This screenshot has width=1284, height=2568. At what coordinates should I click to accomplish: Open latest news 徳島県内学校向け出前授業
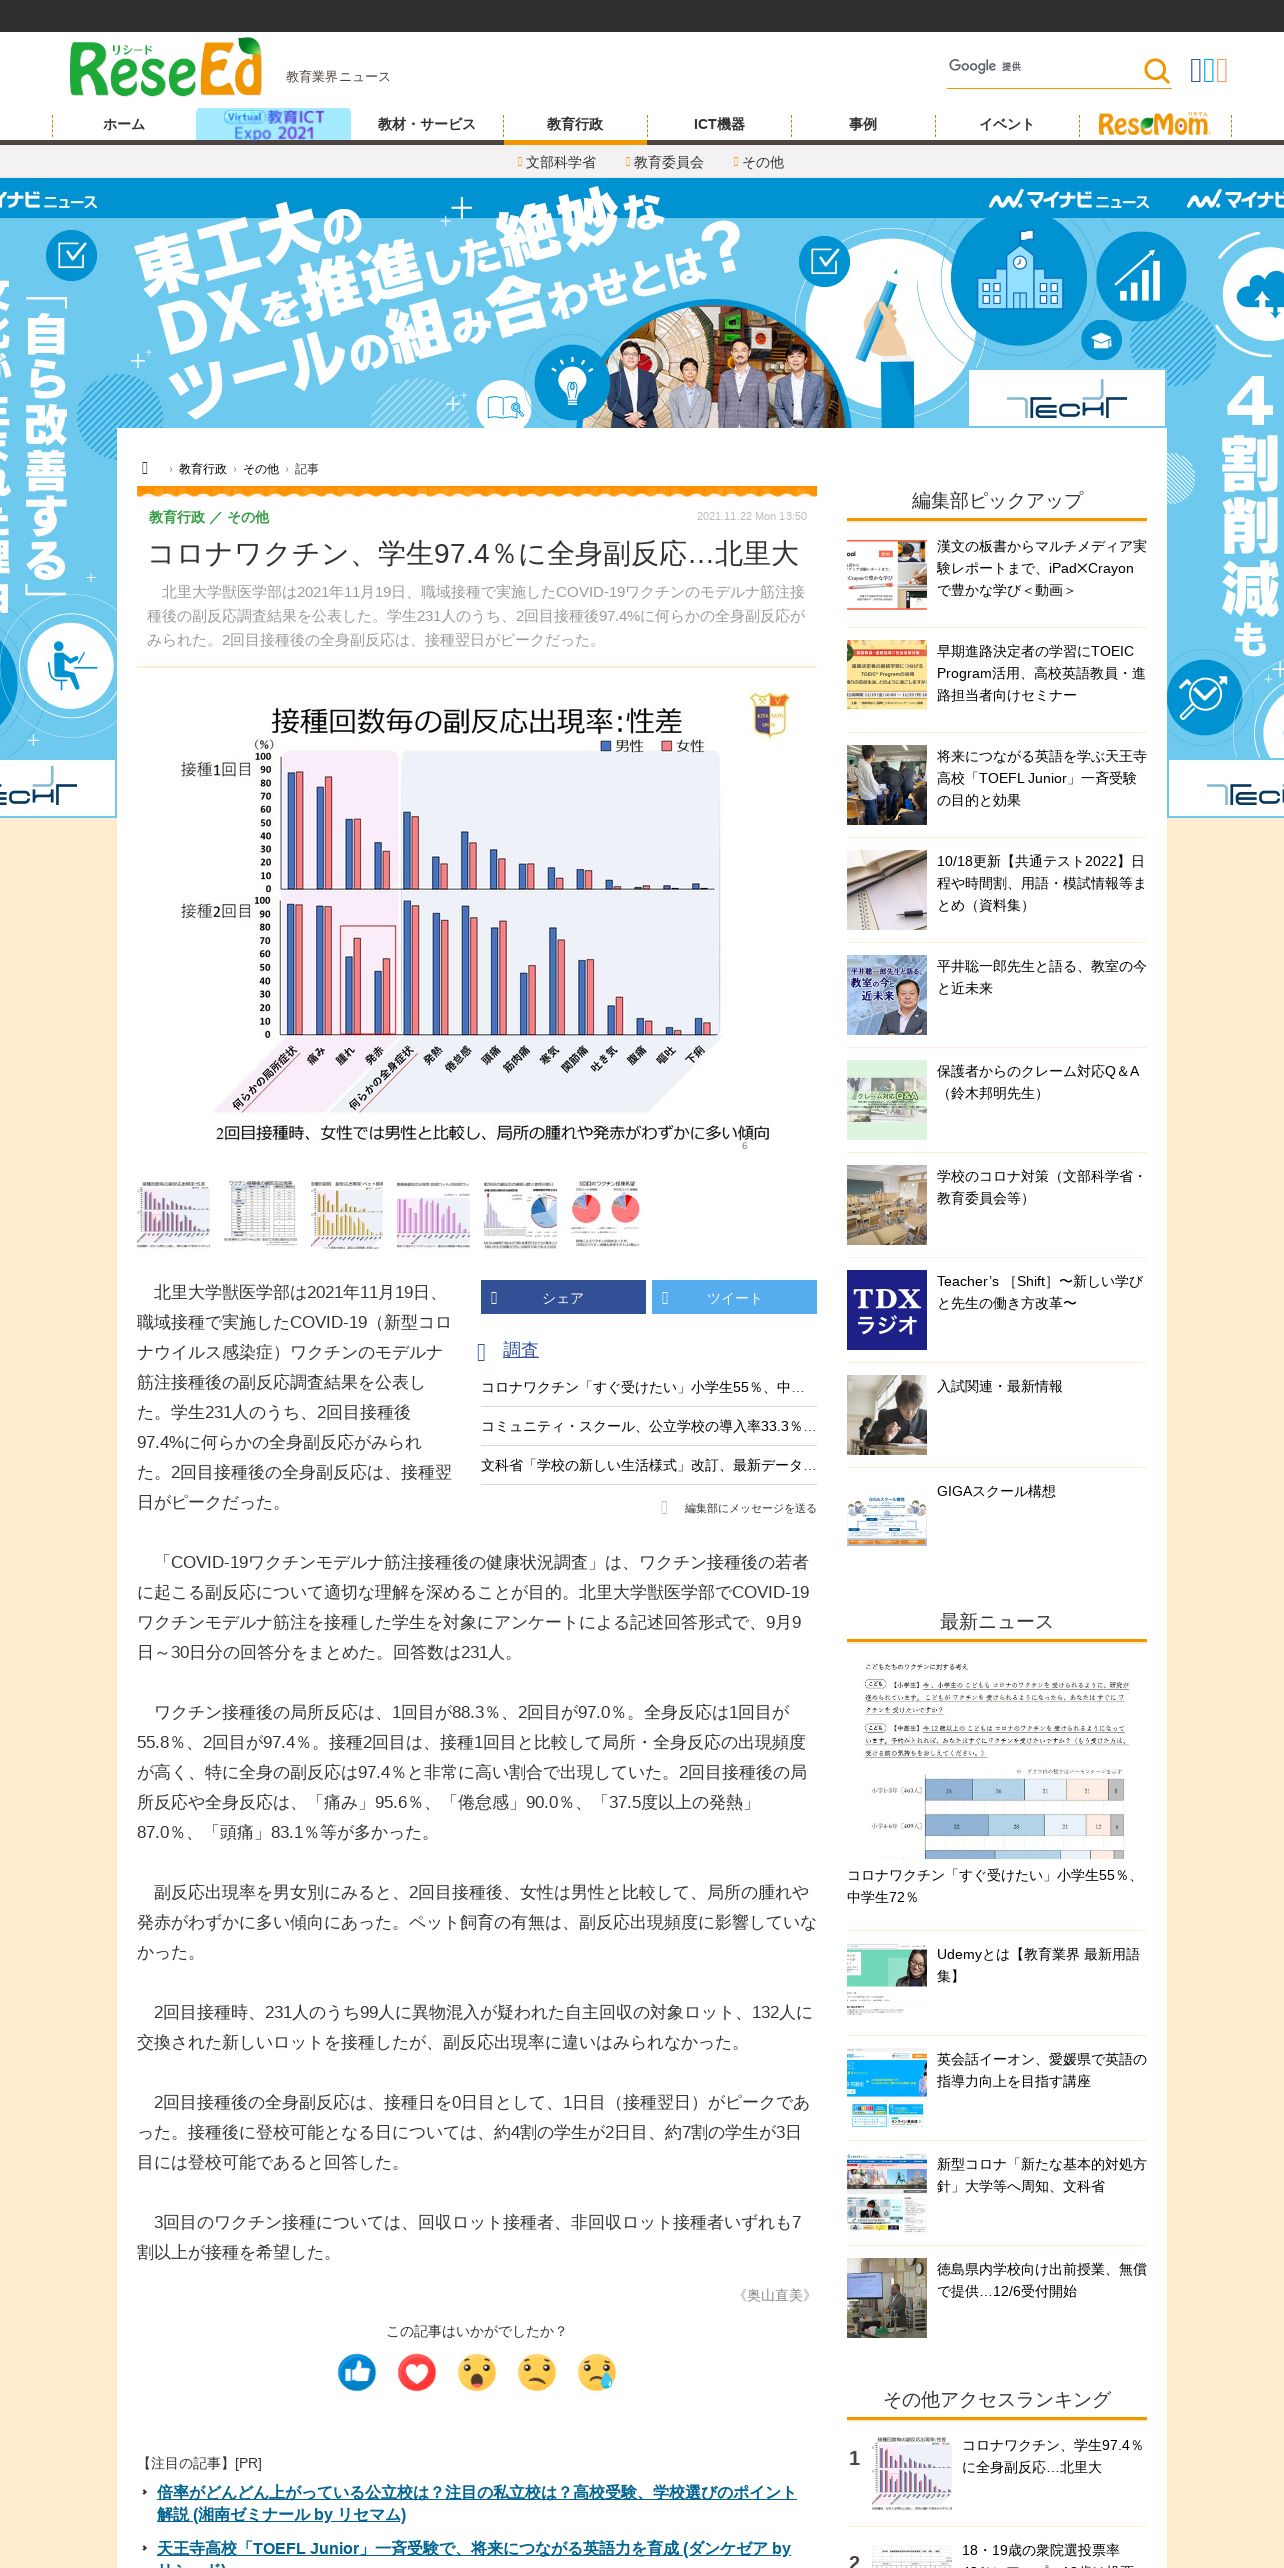point(997,2296)
